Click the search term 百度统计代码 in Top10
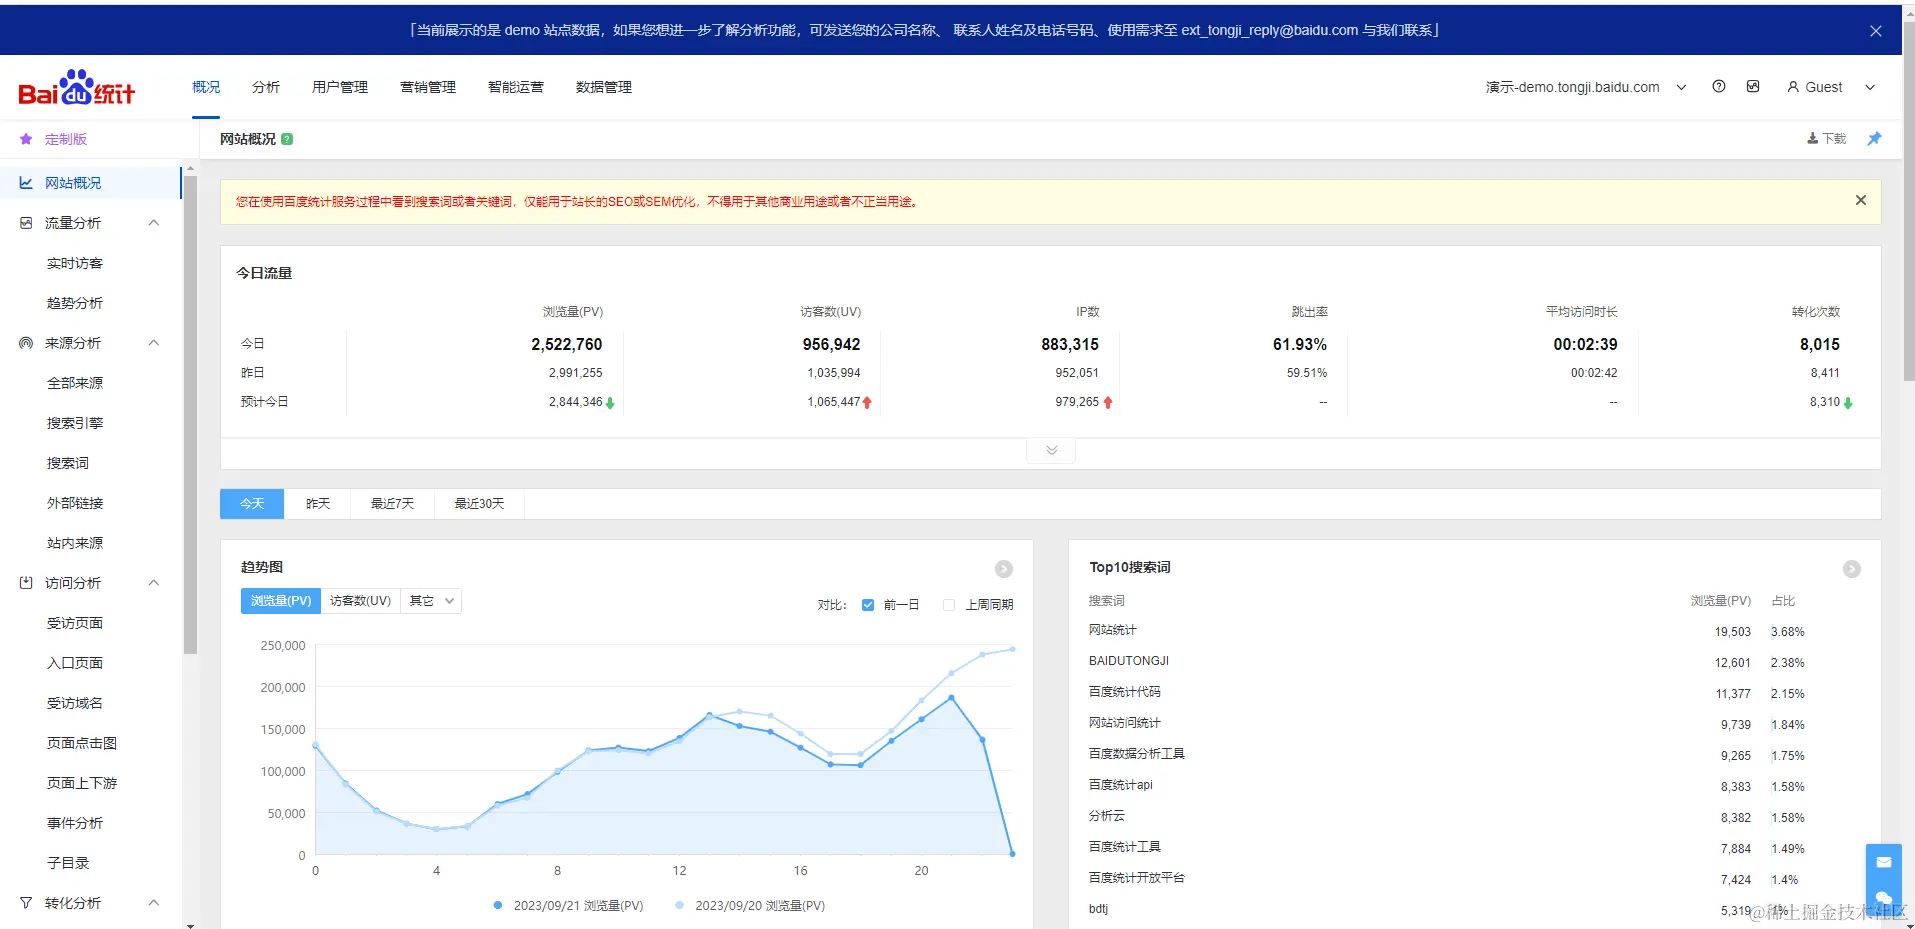Viewport: 1915px width, 929px height. pyautogui.click(x=1125, y=692)
